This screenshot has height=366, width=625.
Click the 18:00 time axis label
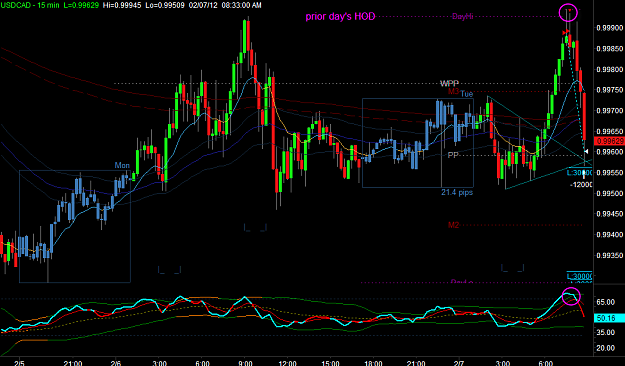coord(373,363)
